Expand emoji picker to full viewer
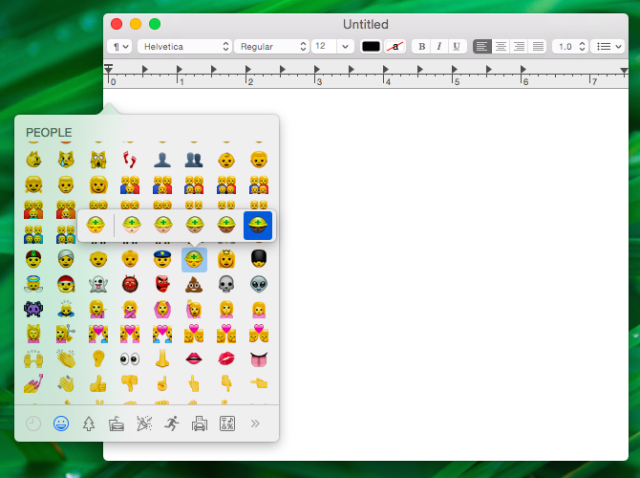The height and width of the screenshot is (478, 640). 255,424
